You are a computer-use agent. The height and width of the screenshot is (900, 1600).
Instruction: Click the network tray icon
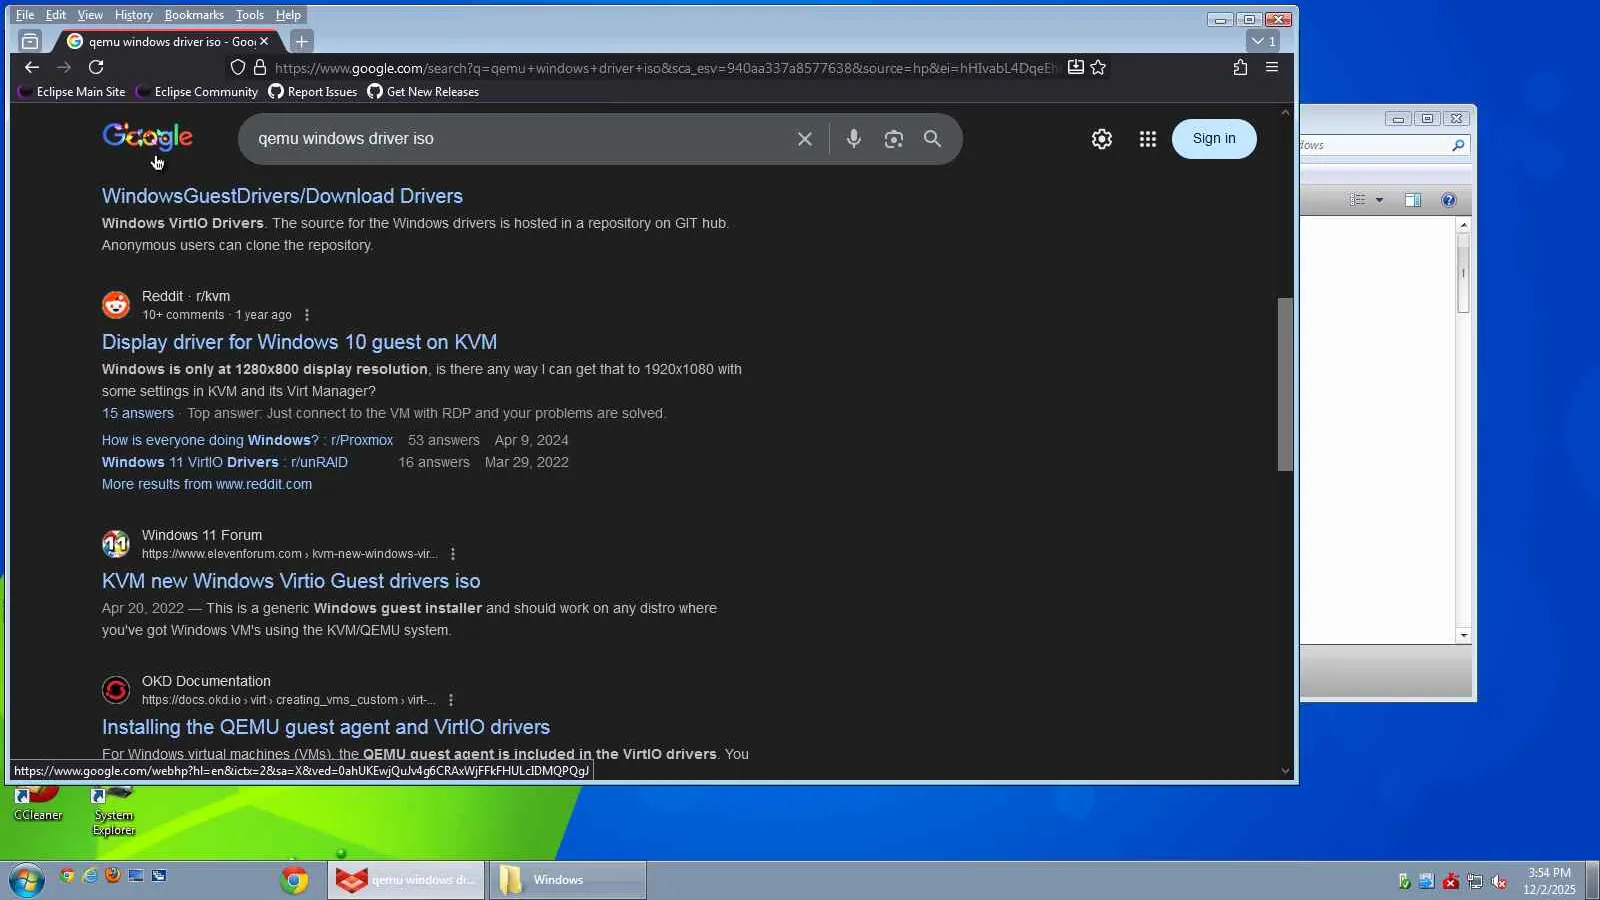click(x=1475, y=881)
